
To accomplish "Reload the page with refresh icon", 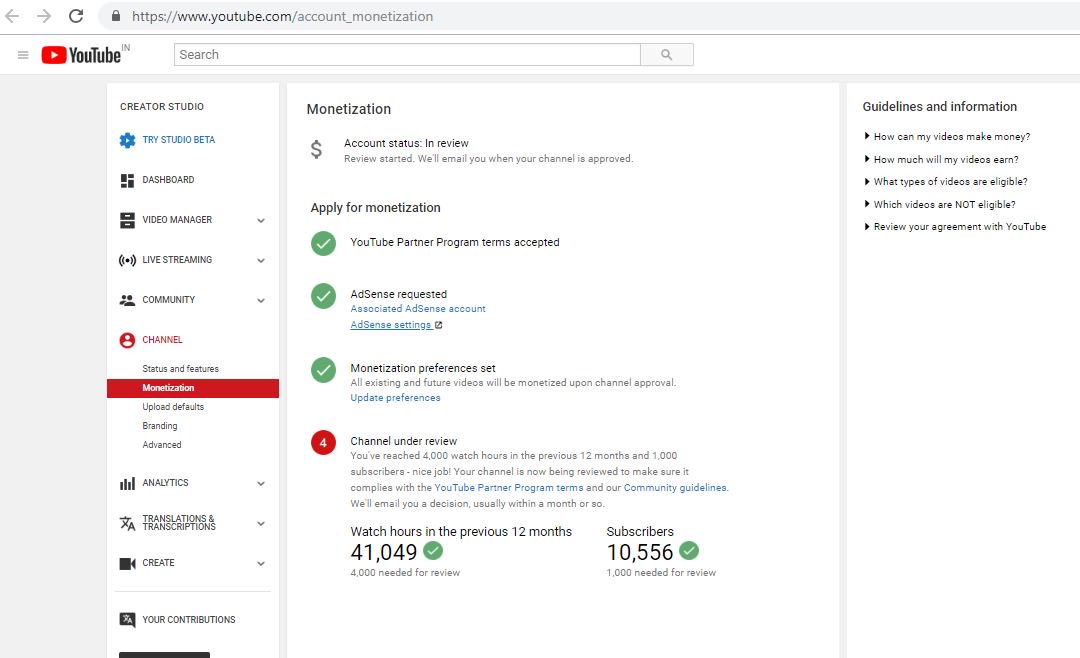I will 76,16.
